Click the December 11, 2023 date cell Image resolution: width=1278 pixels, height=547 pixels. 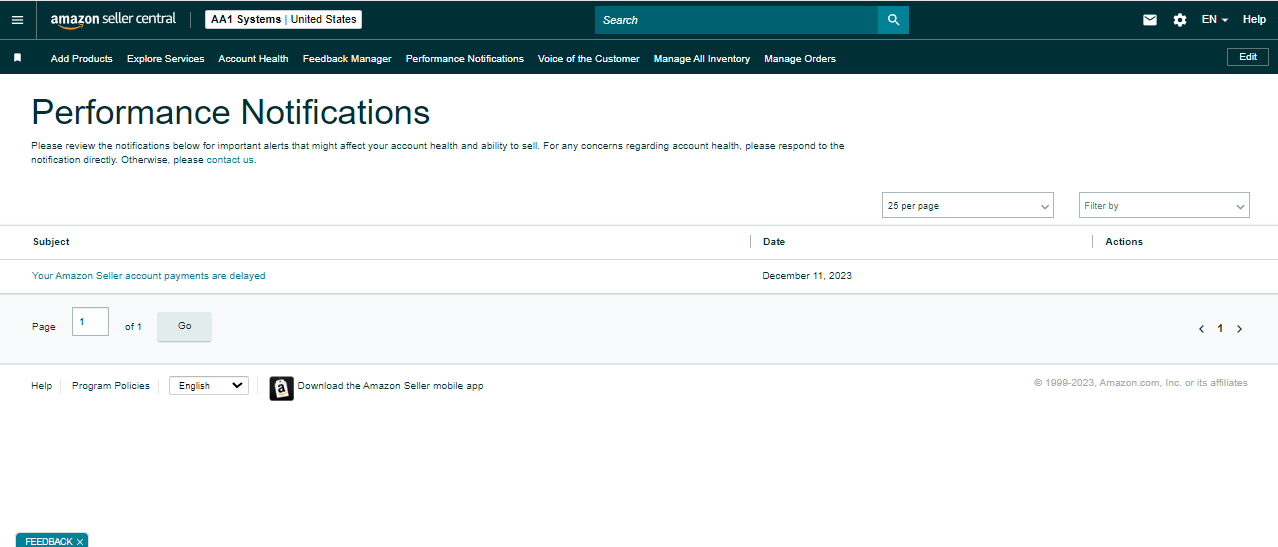[807, 276]
